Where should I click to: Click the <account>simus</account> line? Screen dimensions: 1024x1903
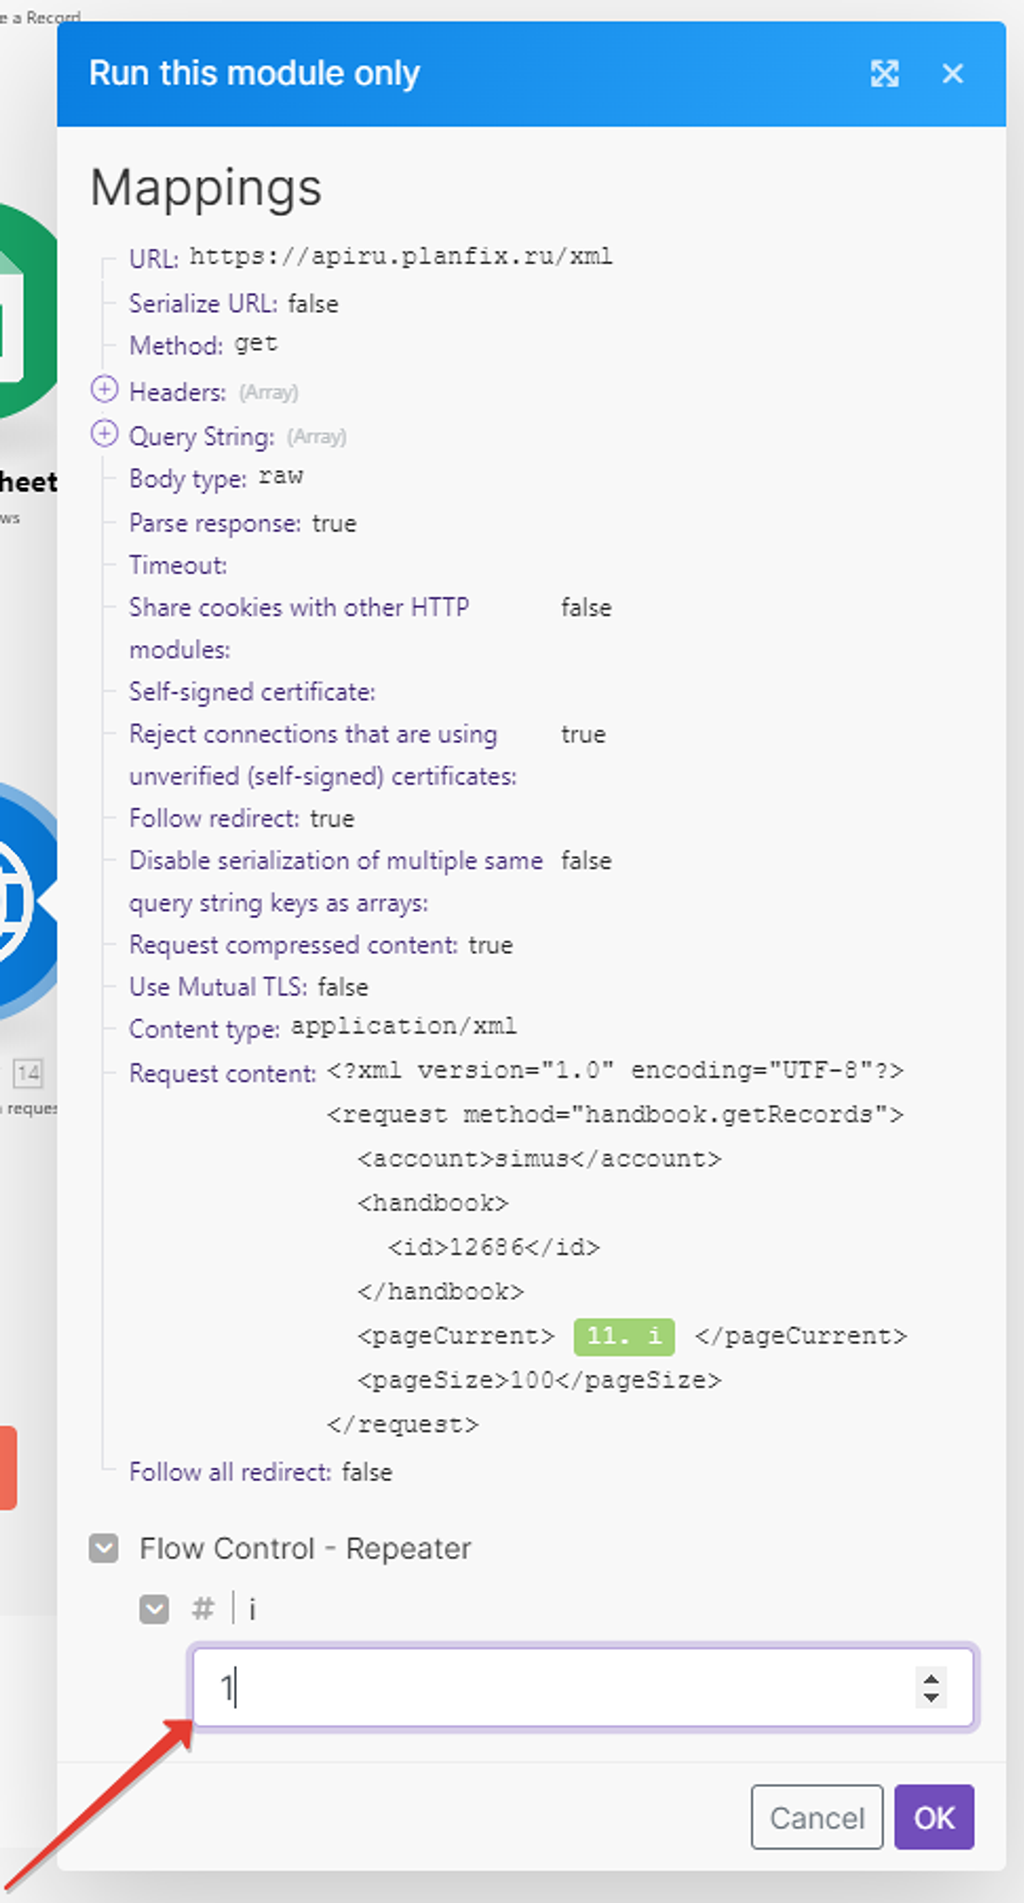pos(539,1159)
